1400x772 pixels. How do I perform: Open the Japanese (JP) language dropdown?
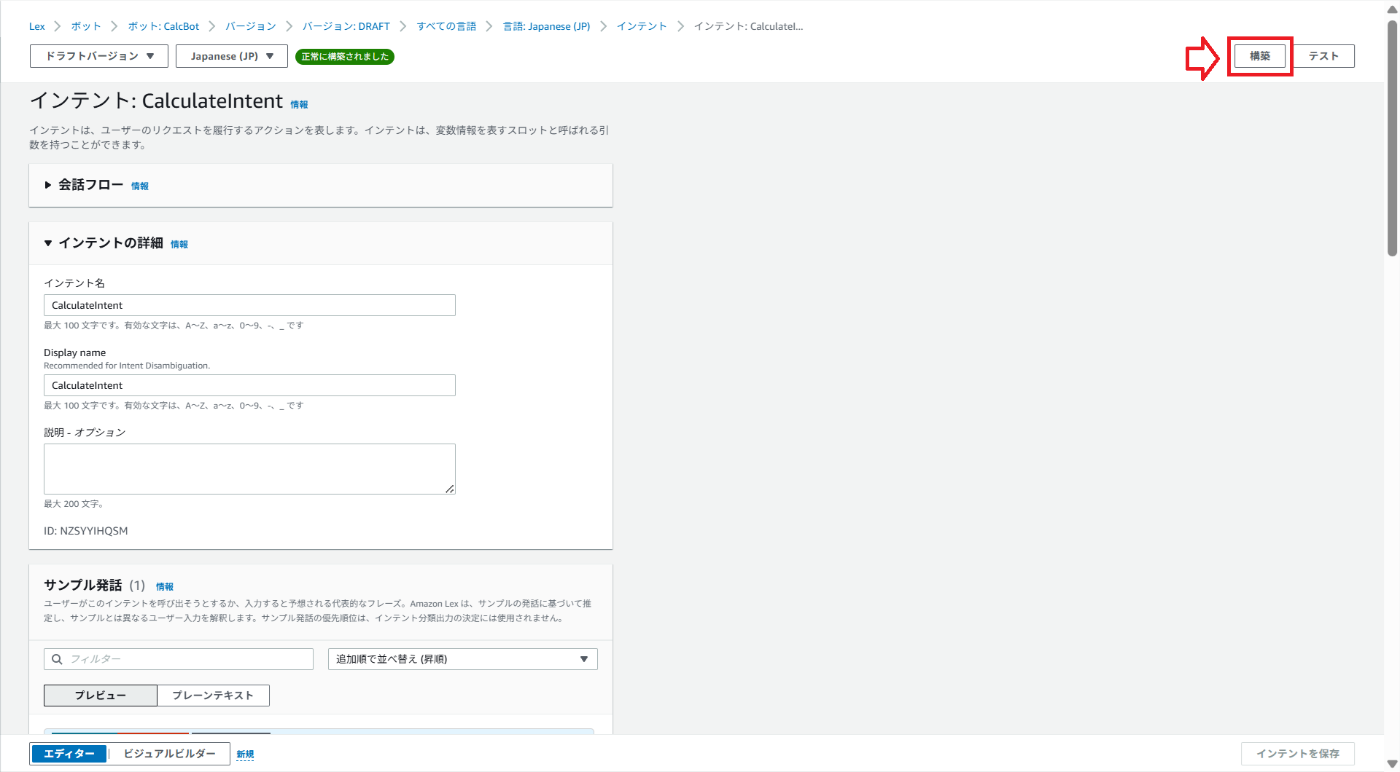[x=232, y=56]
